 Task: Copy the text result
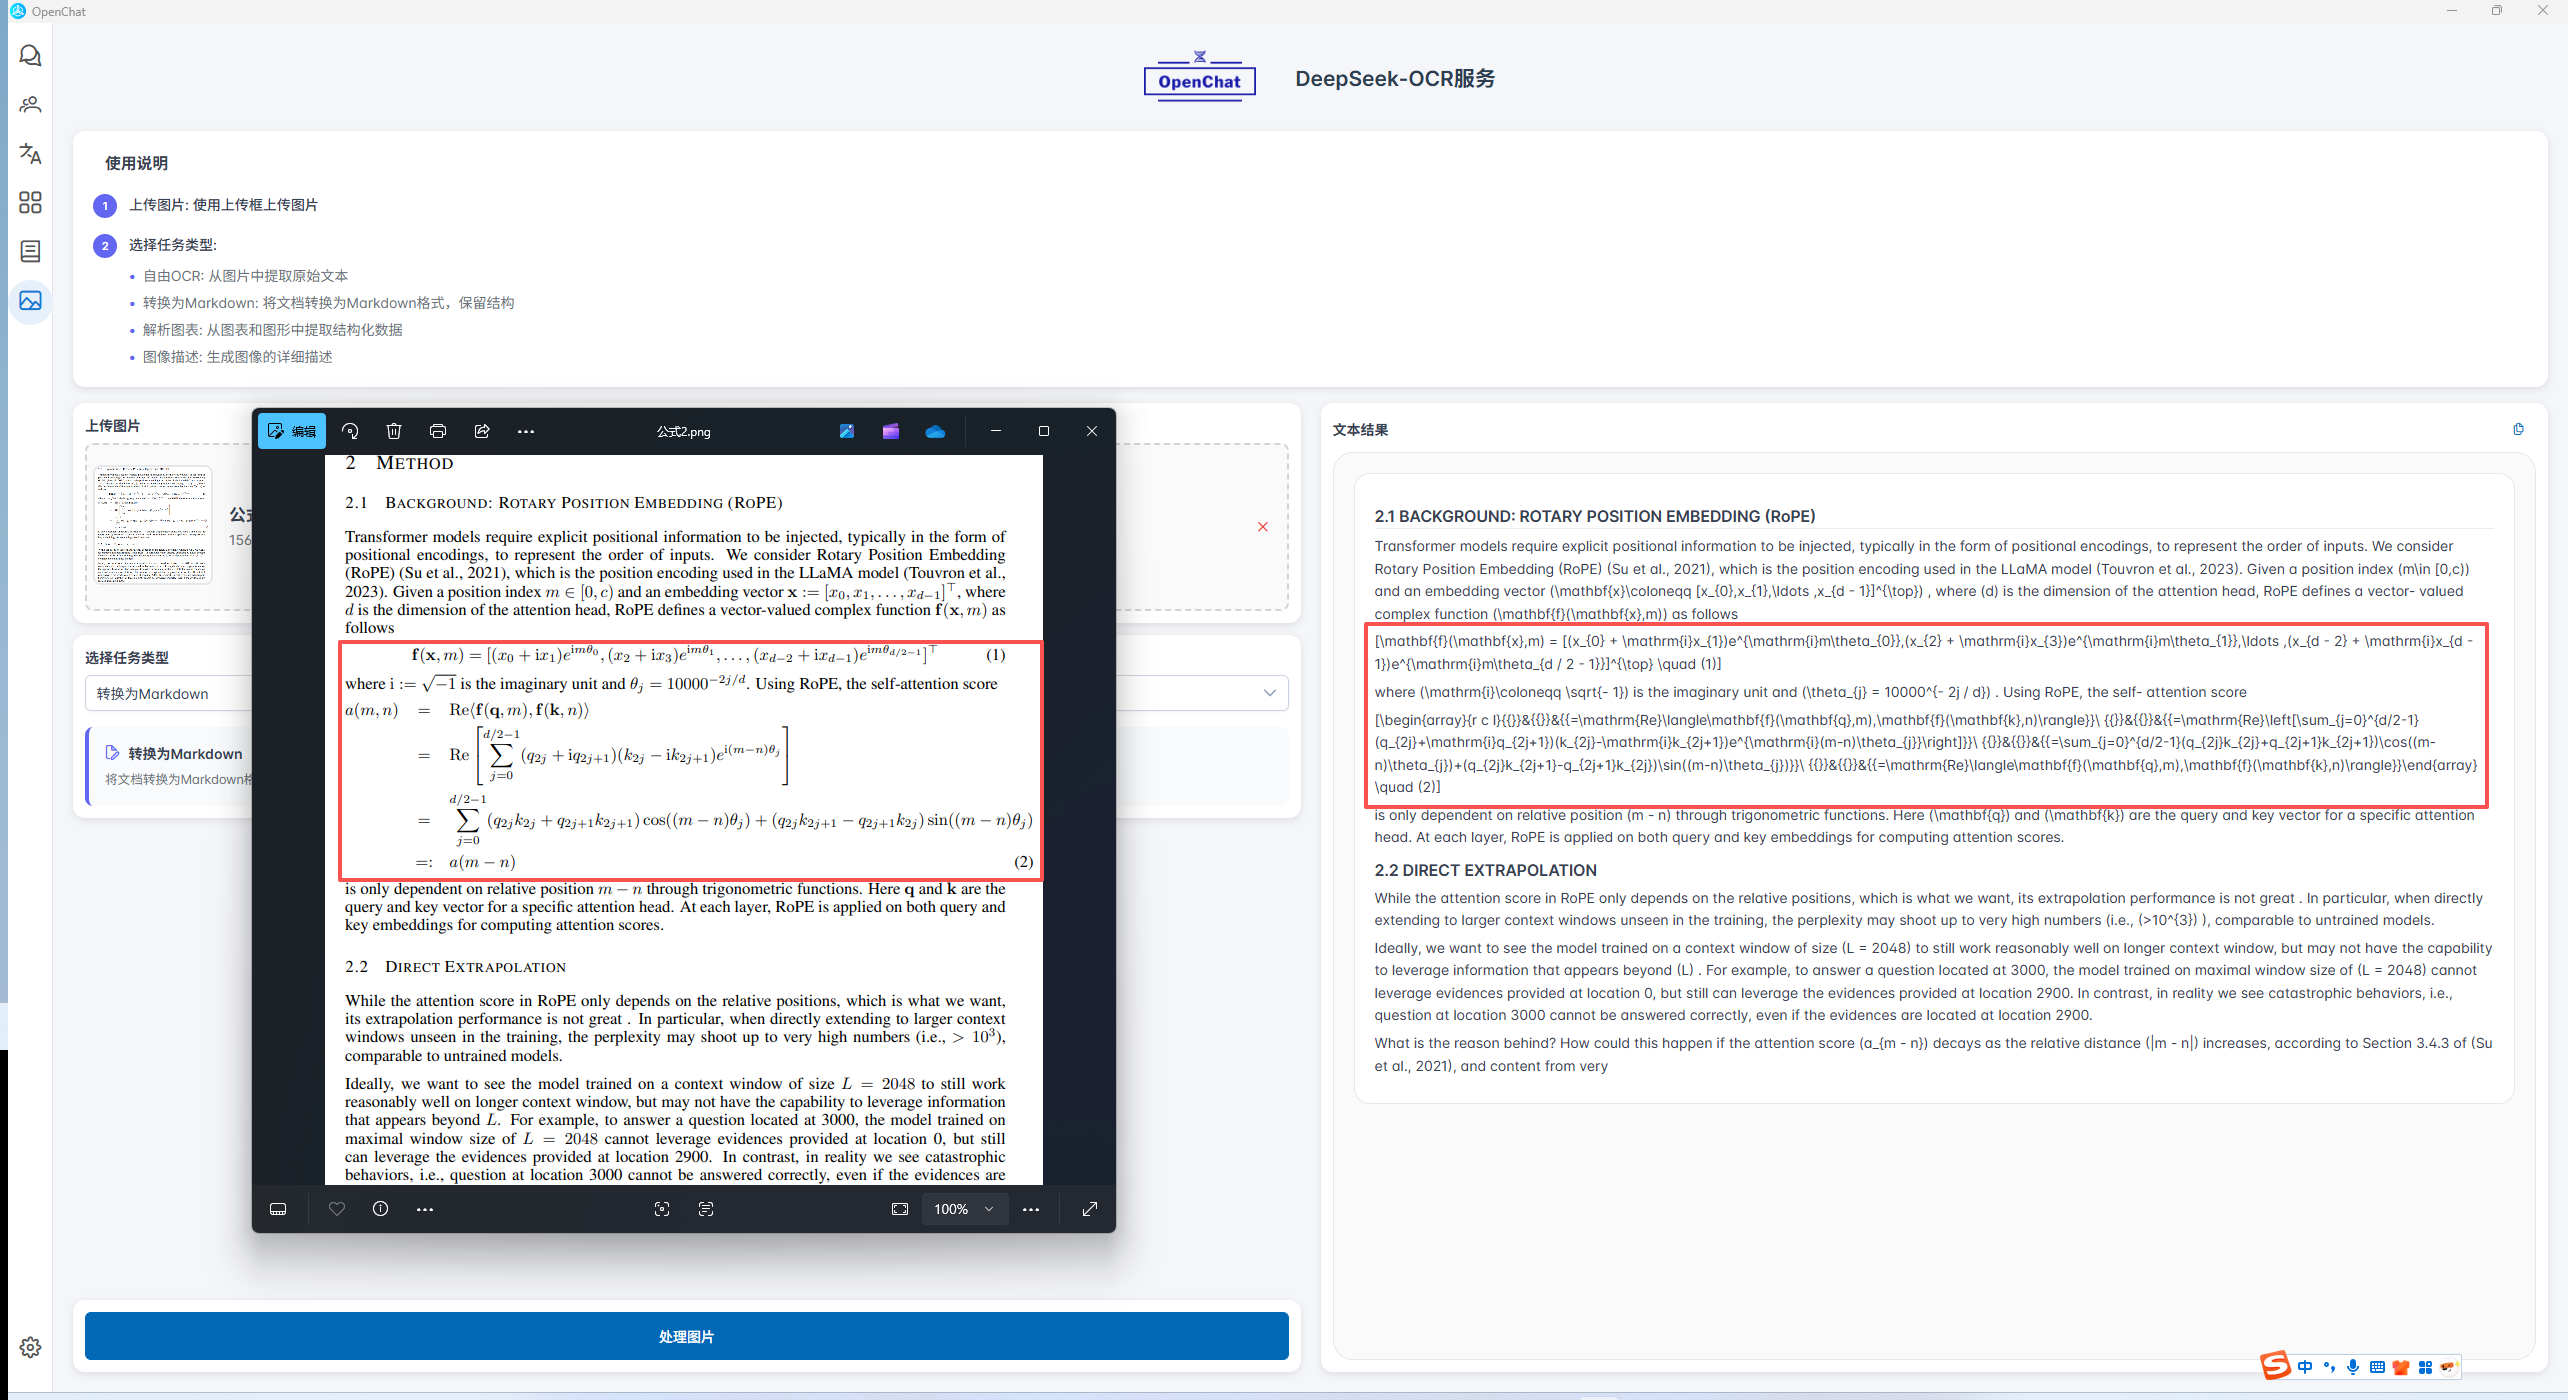point(2517,429)
